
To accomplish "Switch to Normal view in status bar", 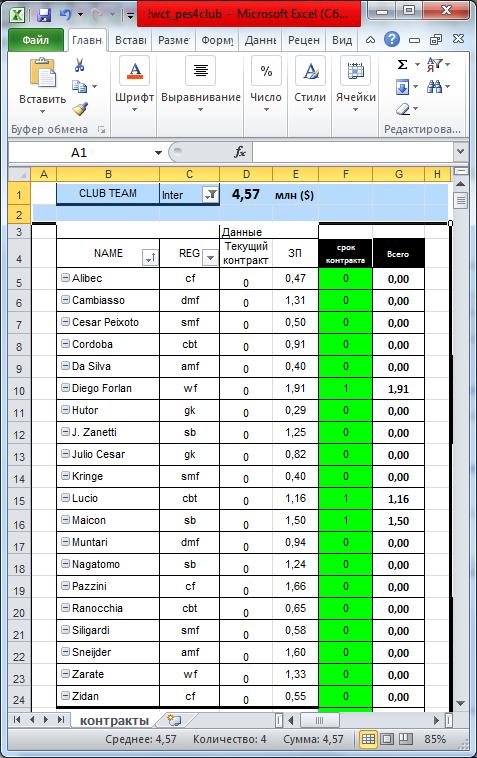I will (368, 739).
